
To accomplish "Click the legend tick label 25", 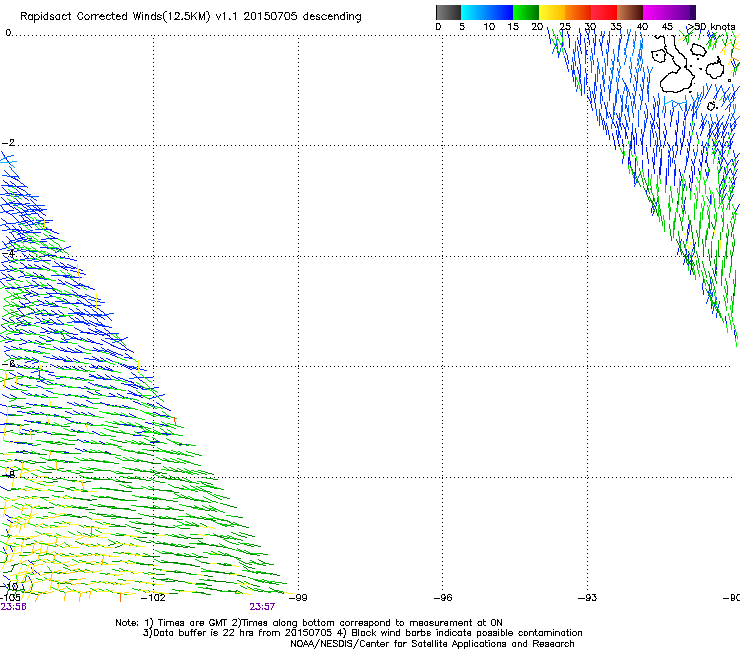I will pyautogui.click(x=565, y=27).
